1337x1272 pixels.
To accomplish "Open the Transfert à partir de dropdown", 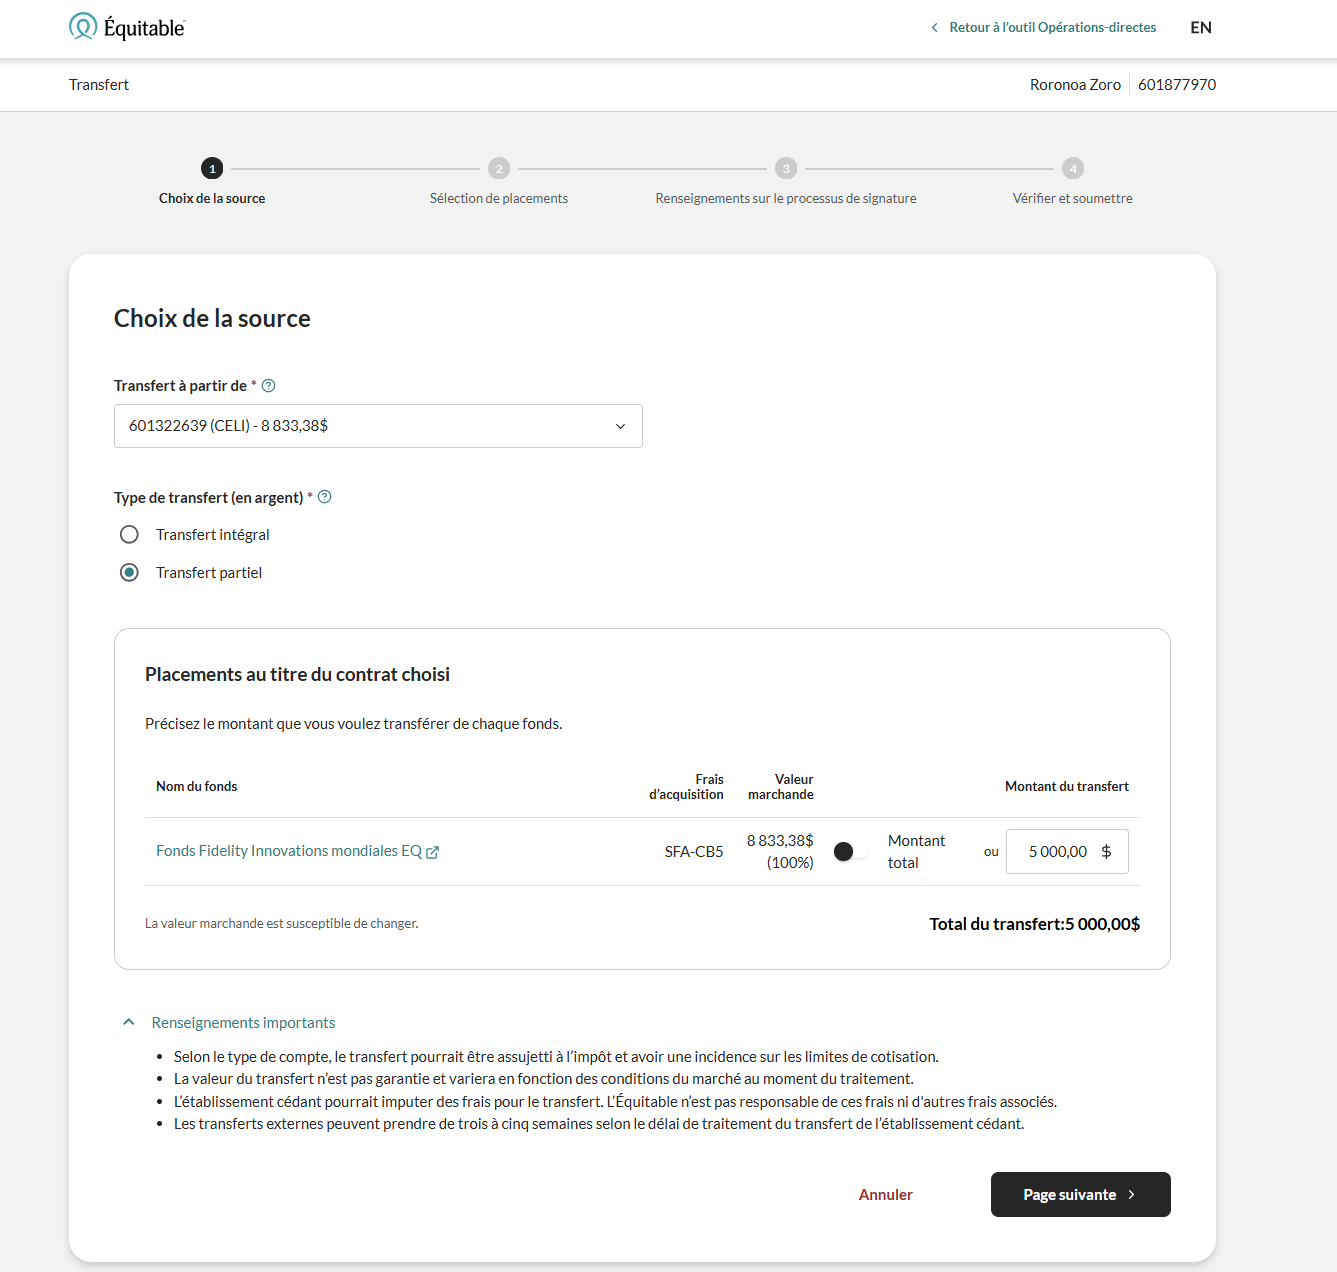I will click(378, 426).
